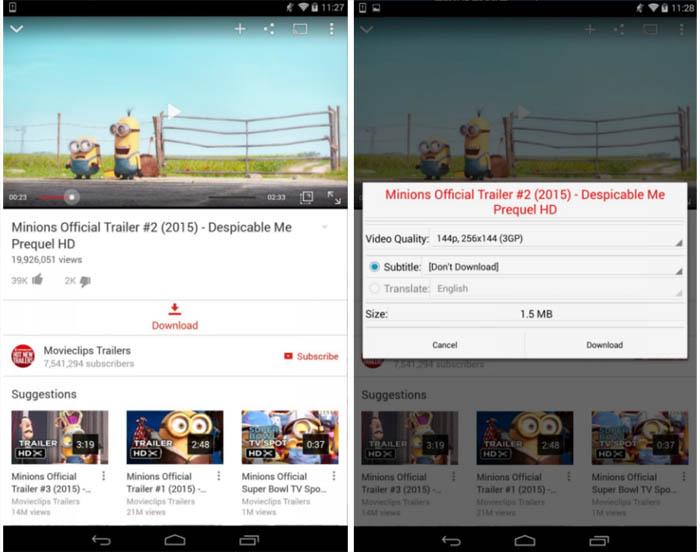Viewport: 700px width, 552px height.
Task: Tap the cast screen icon in left screen
Action: (x=300, y=29)
